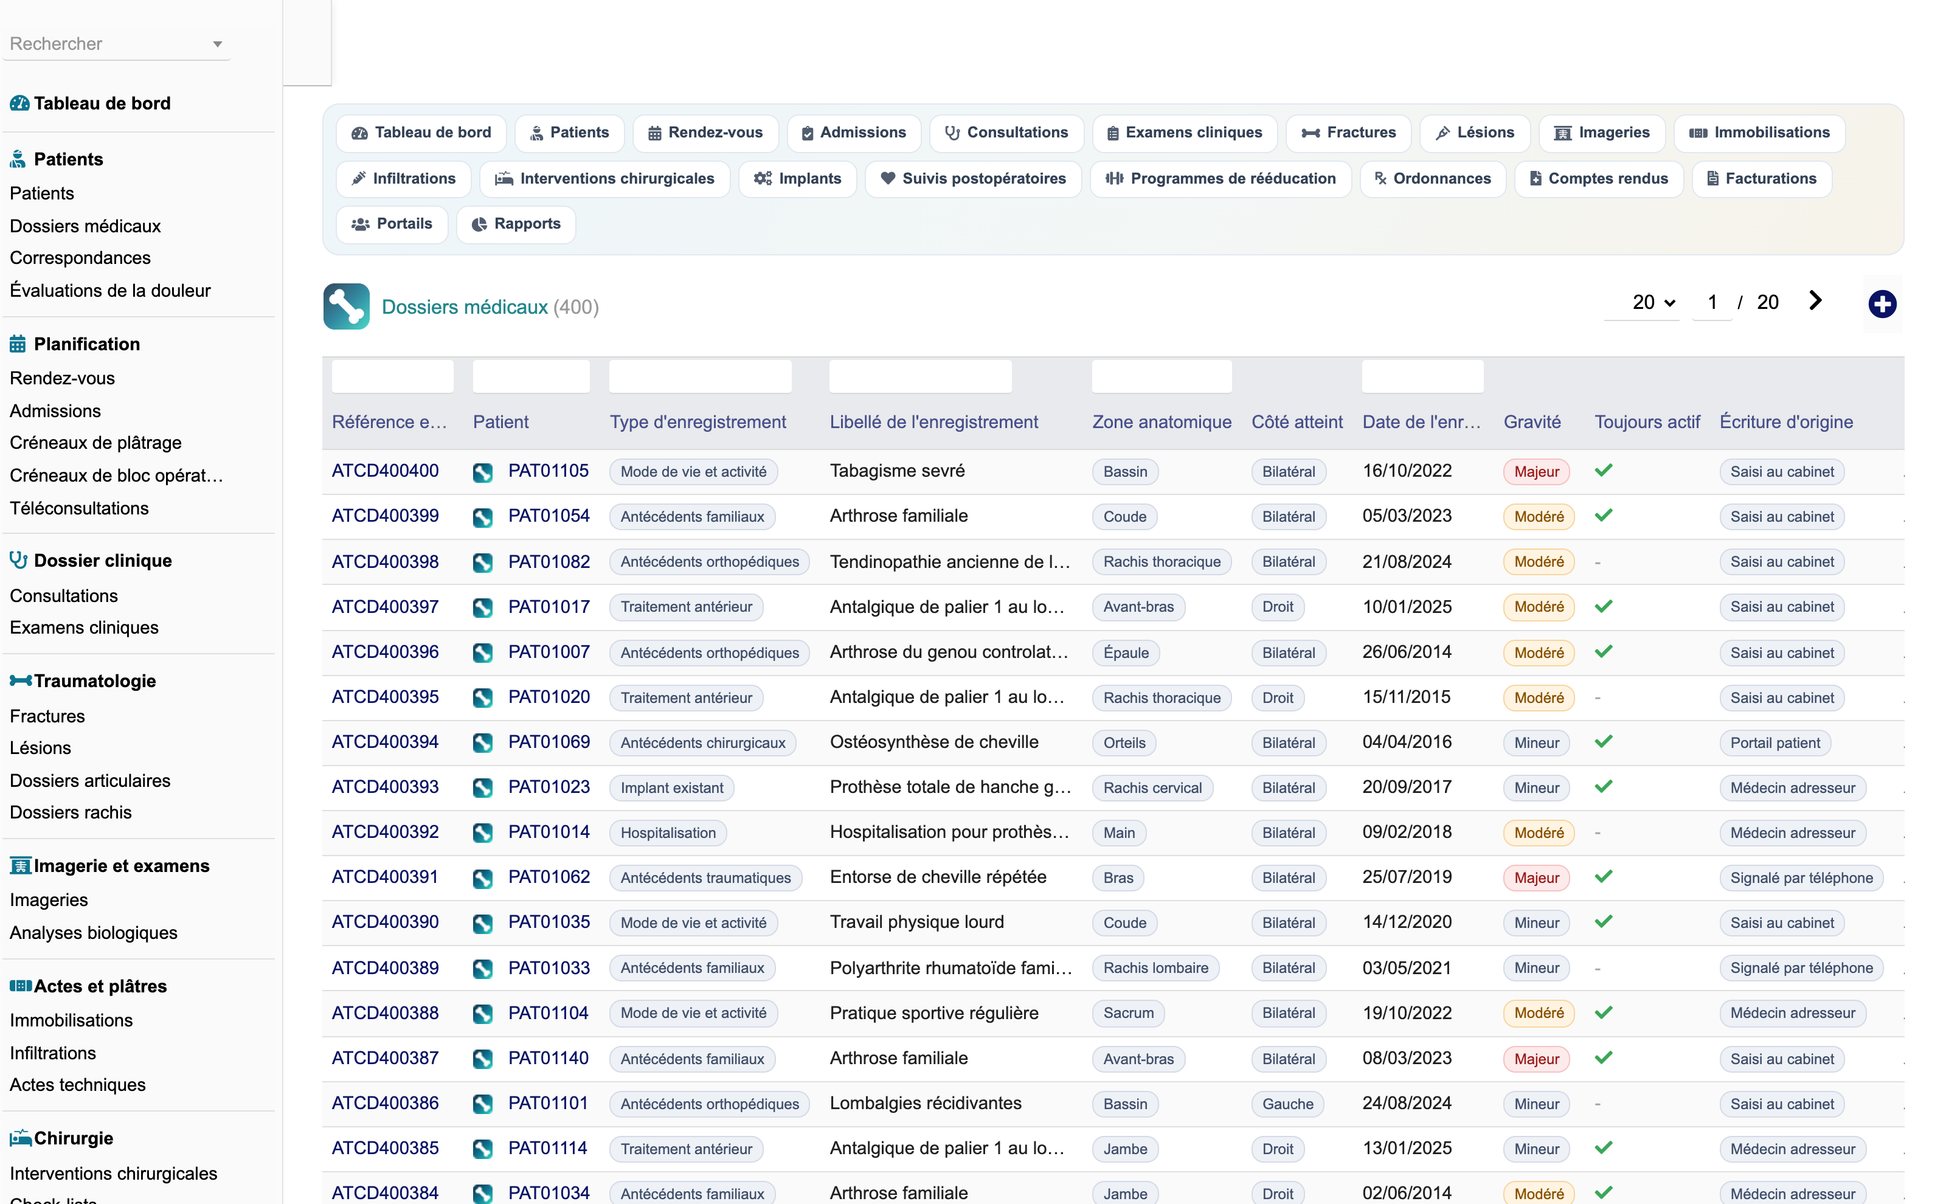Viewport: 1946px width, 1204px height.
Task: Click patient icon beside PAT01104
Action: click(x=483, y=1013)
